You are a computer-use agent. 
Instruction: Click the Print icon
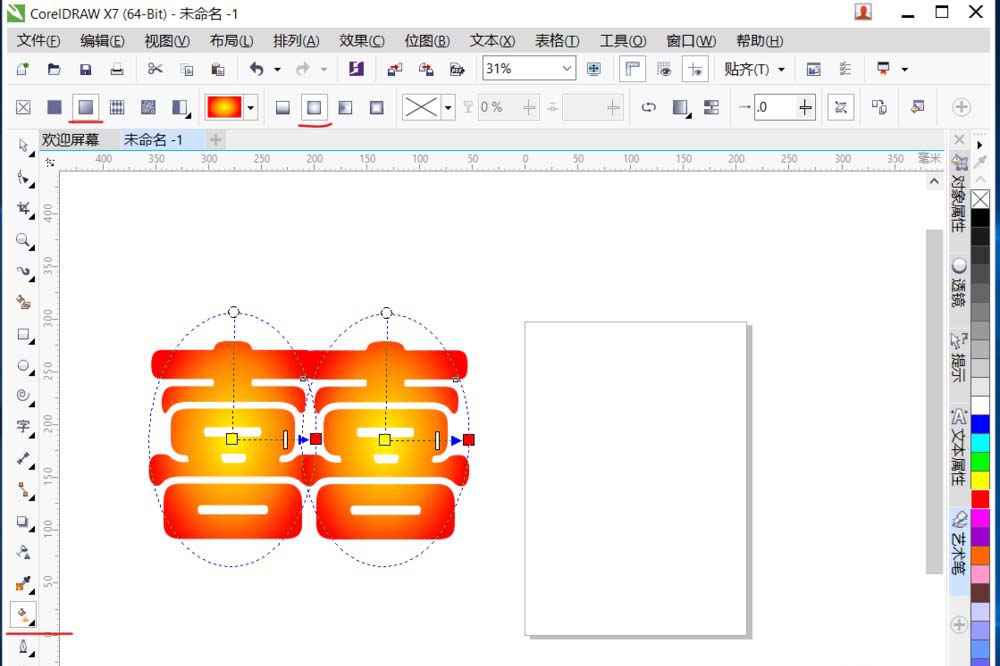(x=117, y=69)
